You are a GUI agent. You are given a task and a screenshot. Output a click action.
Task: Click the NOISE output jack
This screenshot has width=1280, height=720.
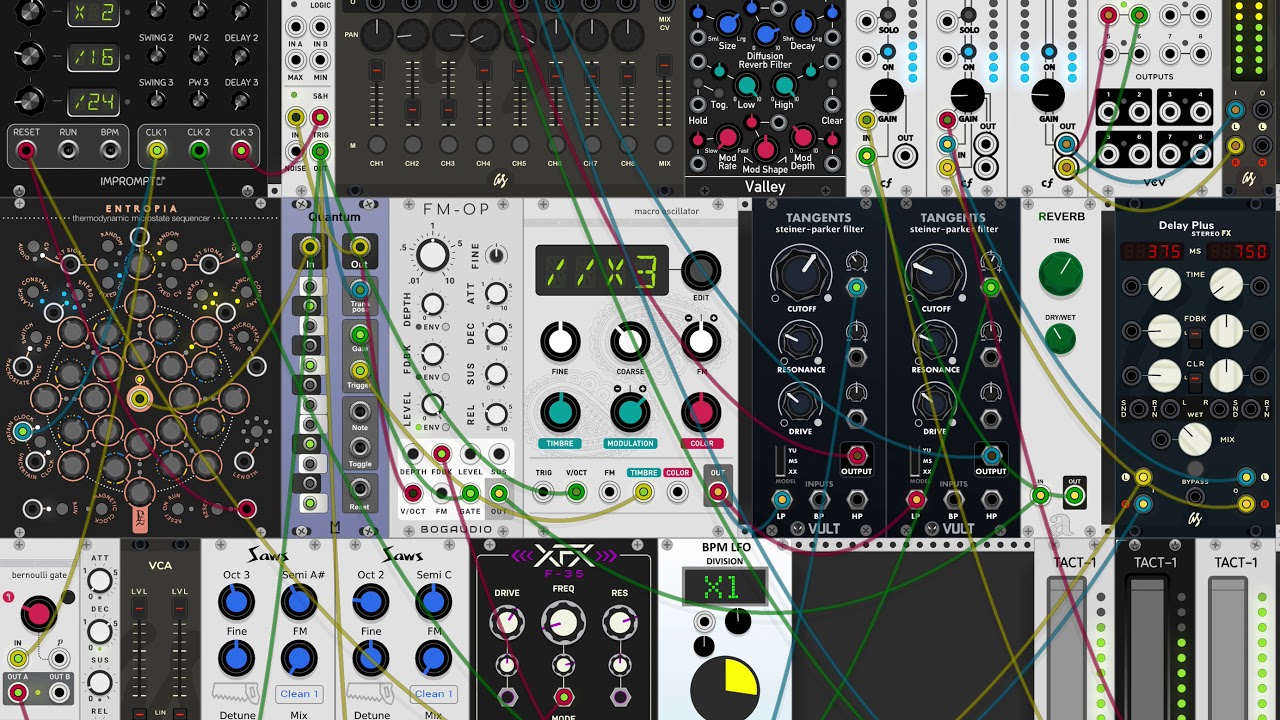point(295,152)
